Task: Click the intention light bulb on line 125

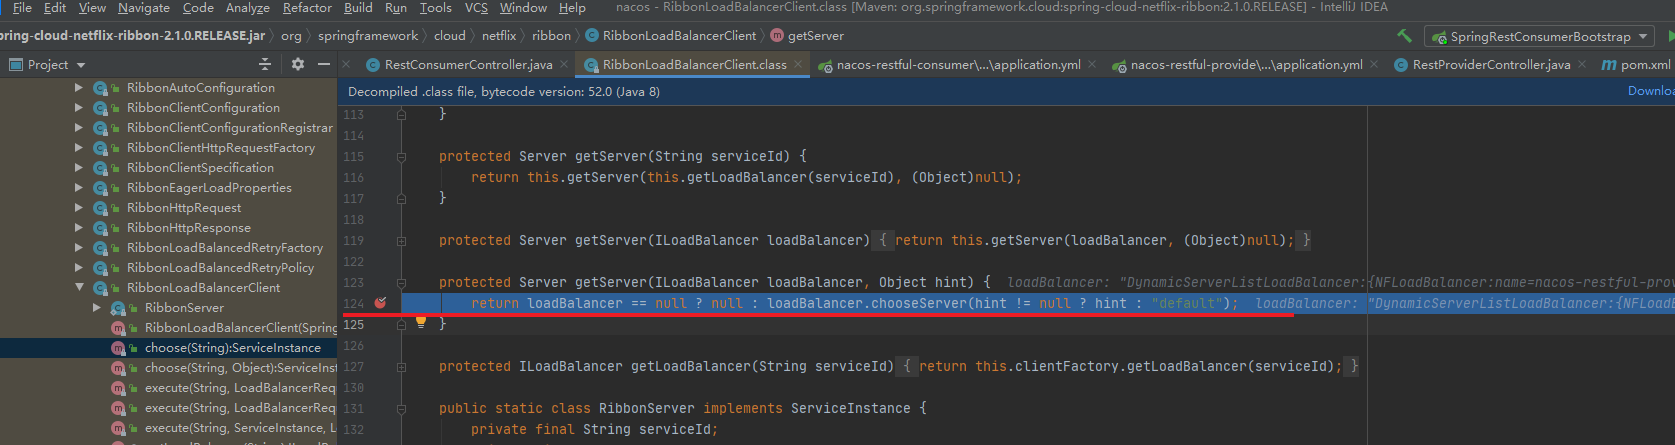Action: [x=421, y=322]
